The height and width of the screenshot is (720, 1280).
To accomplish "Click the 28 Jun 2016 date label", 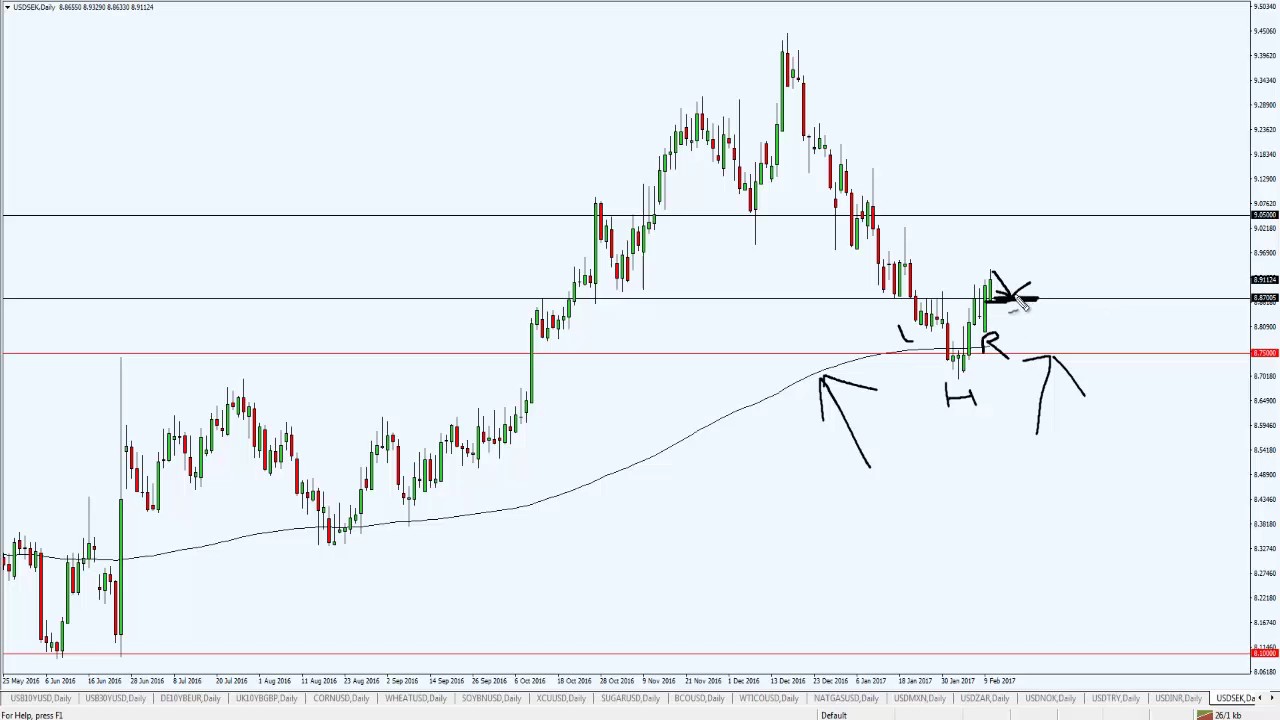I will coord(147,681).
